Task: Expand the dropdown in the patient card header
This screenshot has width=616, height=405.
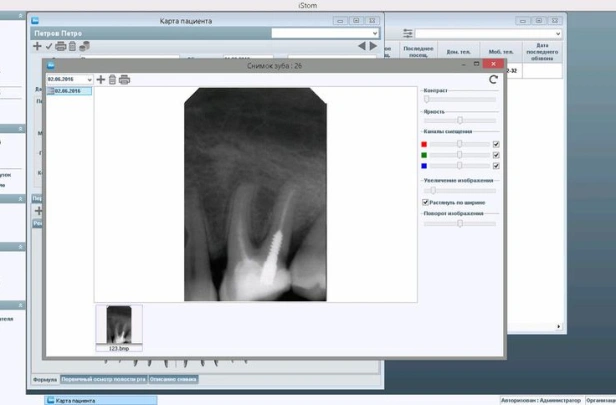Action: pyautogui.click(x=374, y=33)
